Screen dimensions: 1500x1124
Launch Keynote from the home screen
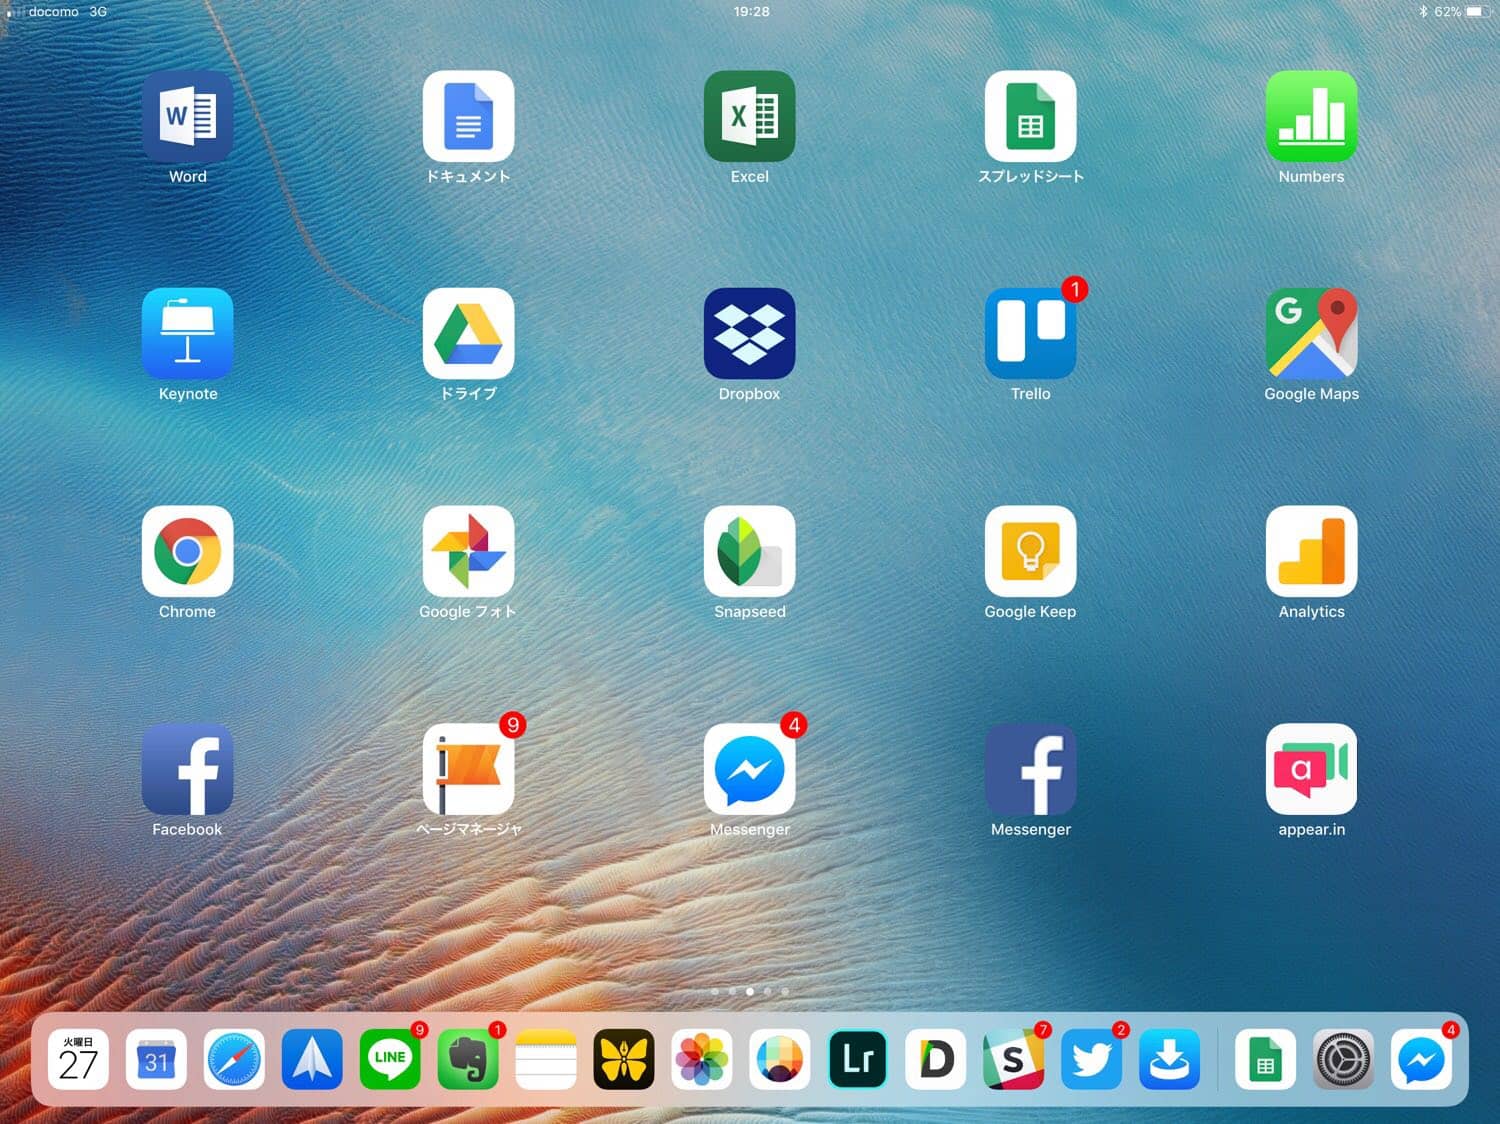[187, 334]
